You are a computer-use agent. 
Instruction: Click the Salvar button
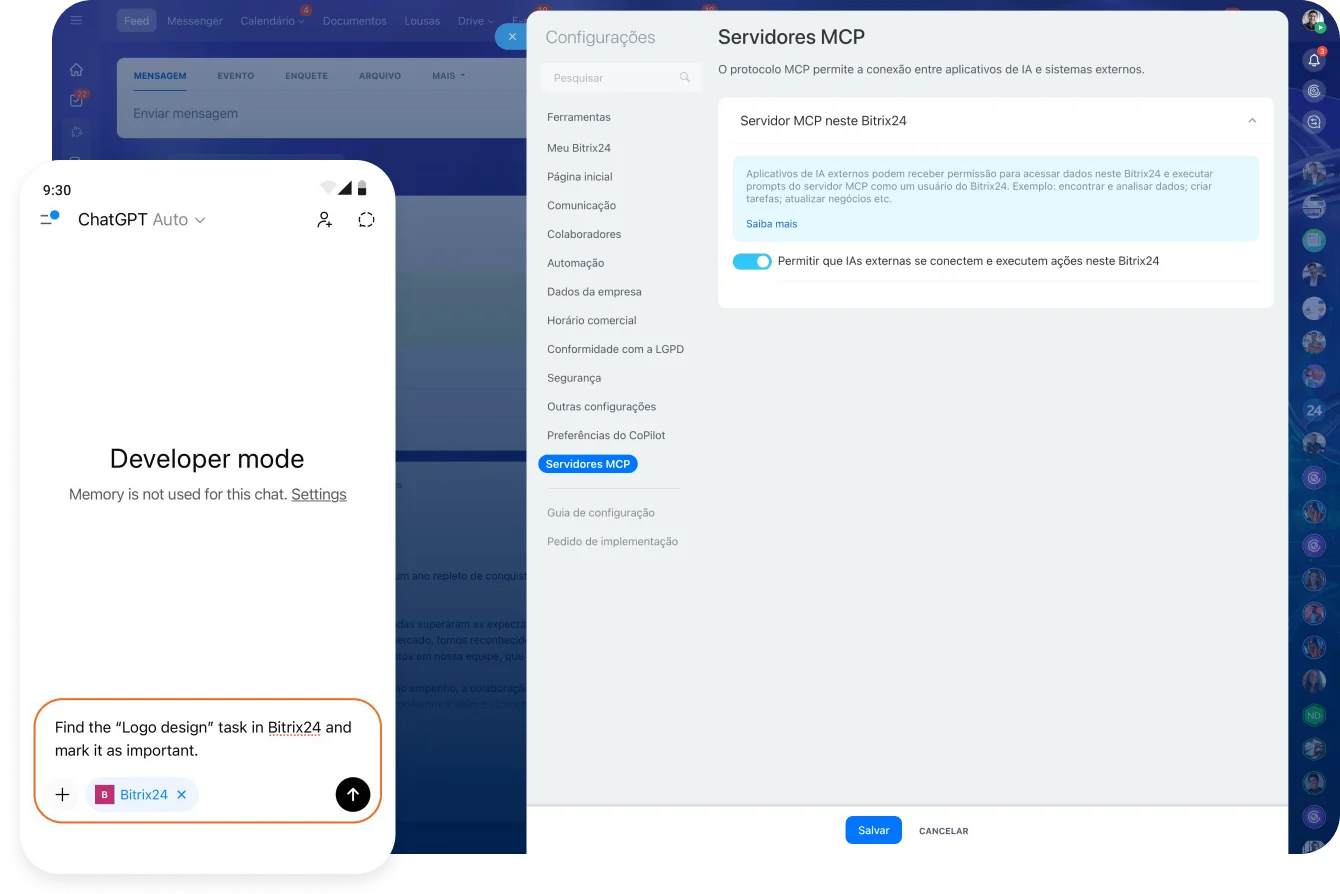873,830
